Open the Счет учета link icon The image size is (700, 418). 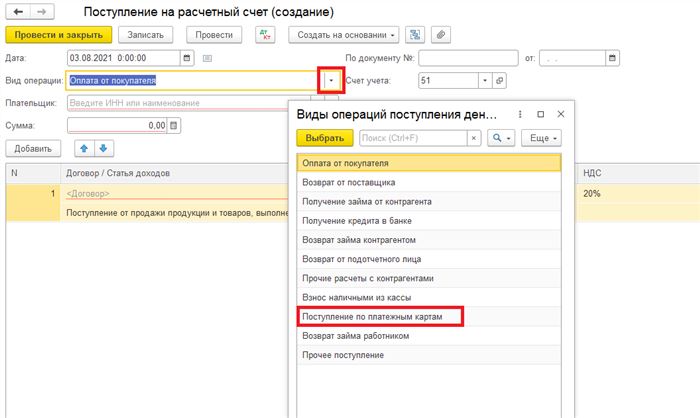[499, 81]
